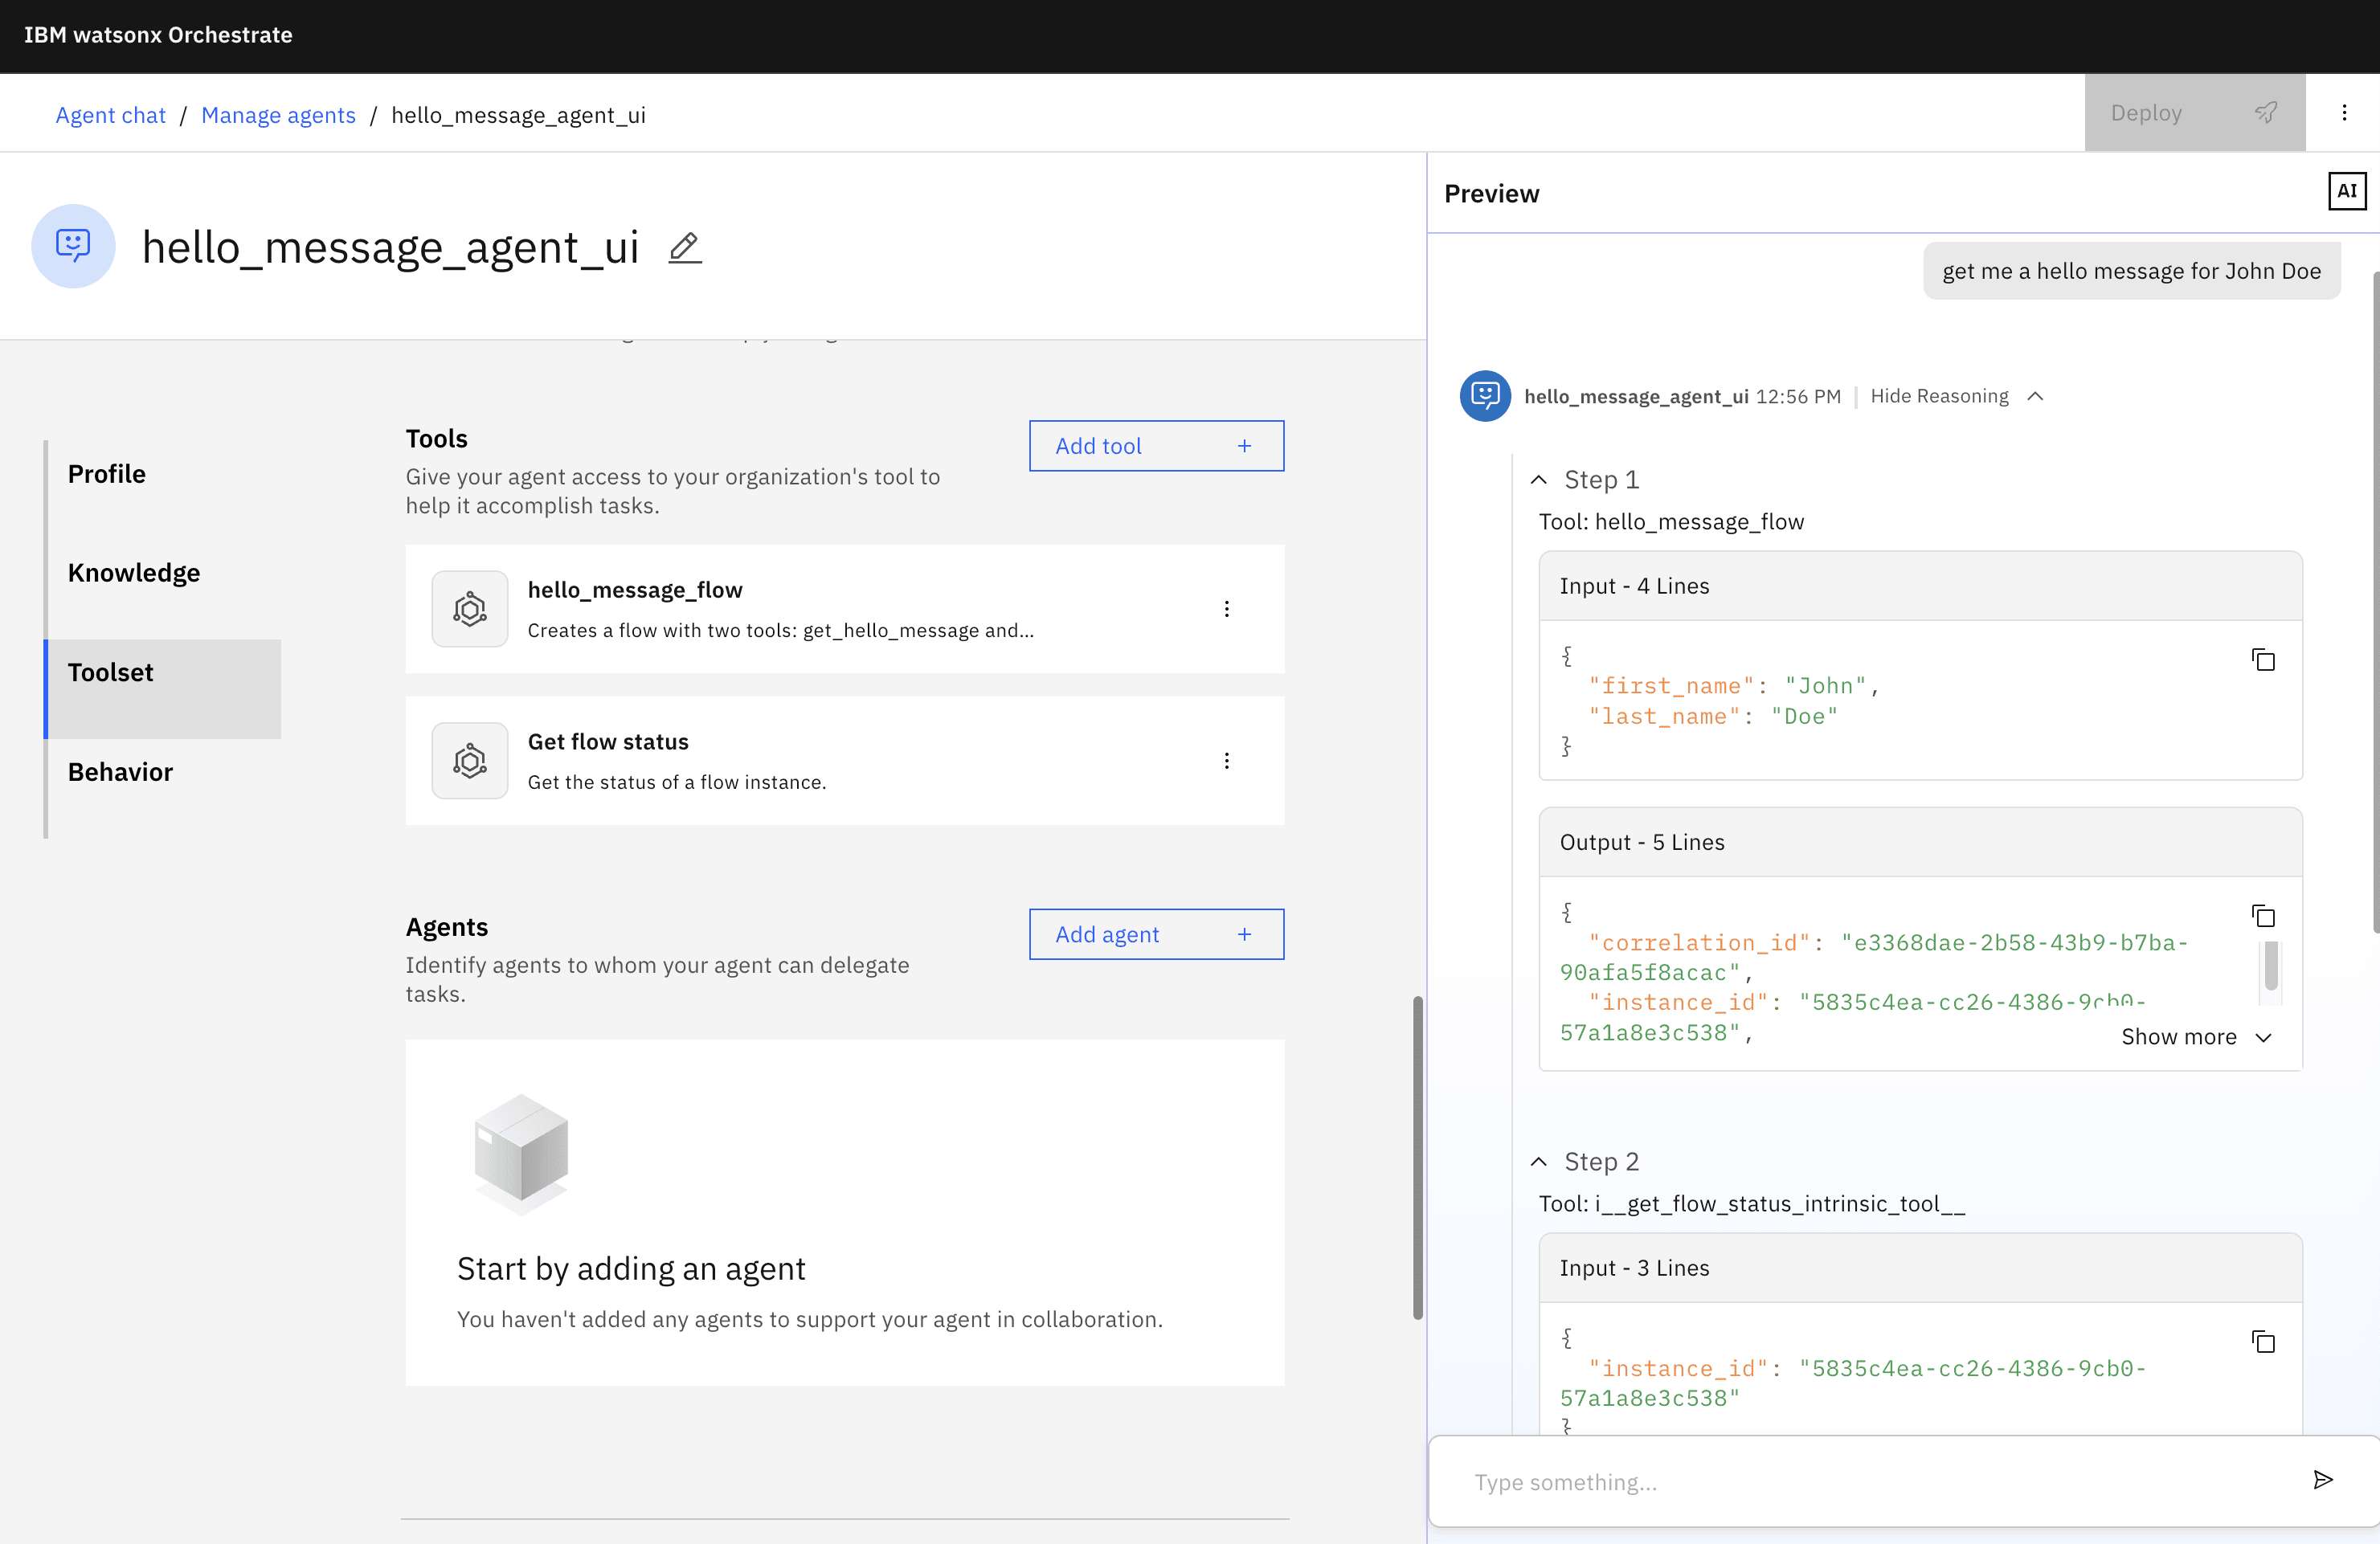2380x1544 pixels.
Task: Click the Add tool button
Action: pyautogui.click(x=1156, y=446)
